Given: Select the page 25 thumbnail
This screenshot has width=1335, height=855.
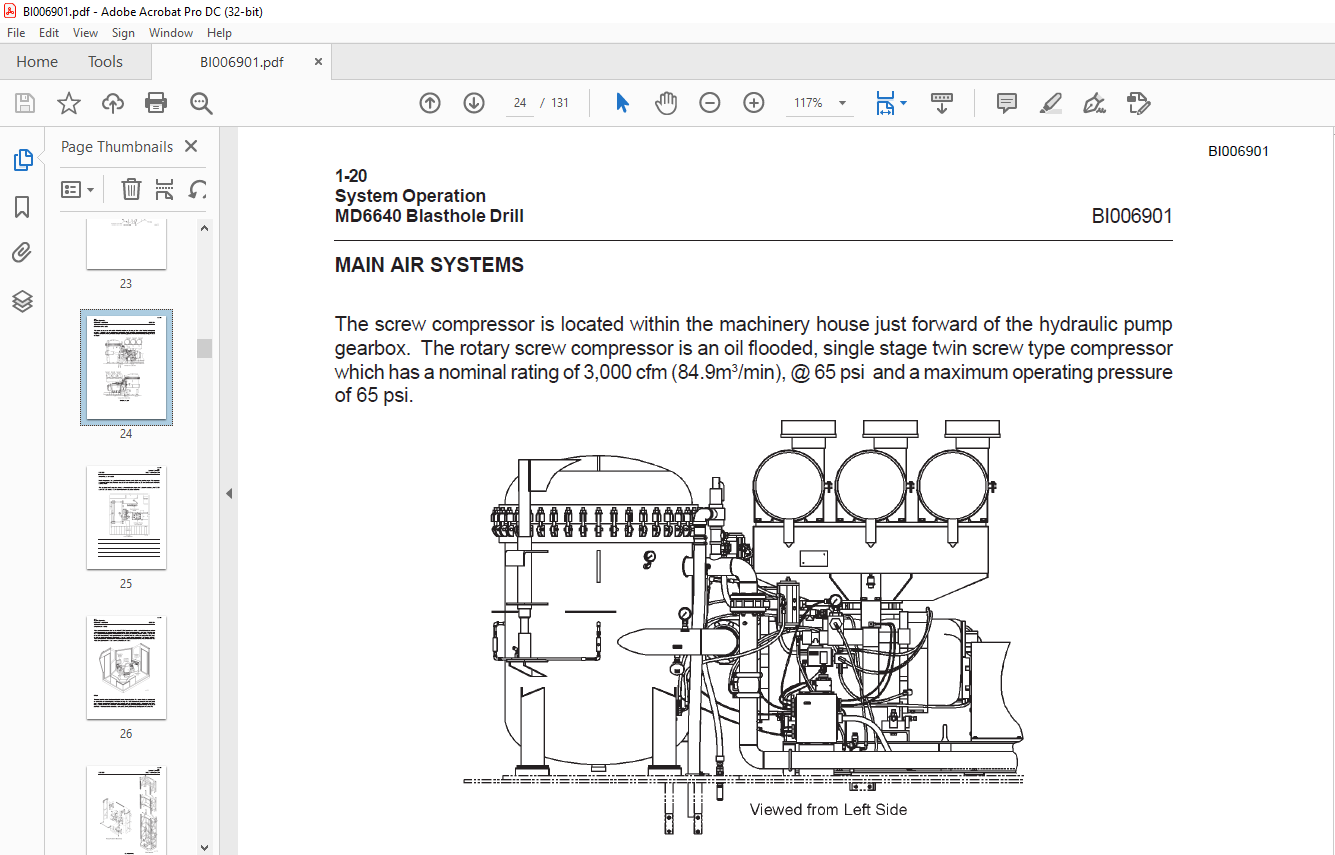Looking at the screenshot, I should click(126, 518).
